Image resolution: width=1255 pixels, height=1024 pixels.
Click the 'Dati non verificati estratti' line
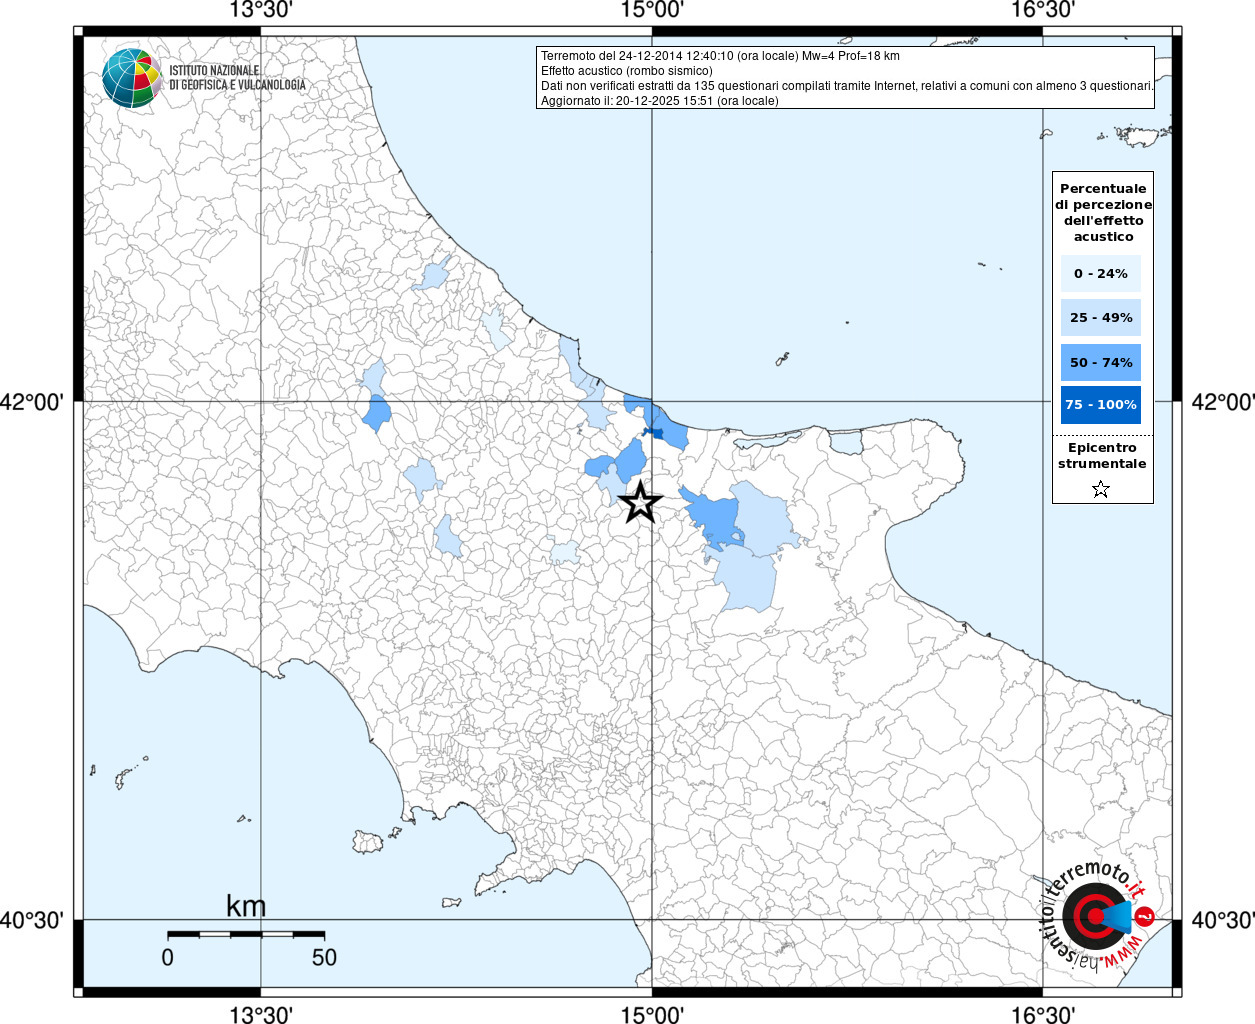pyautogui.click(x=847, y=86)
